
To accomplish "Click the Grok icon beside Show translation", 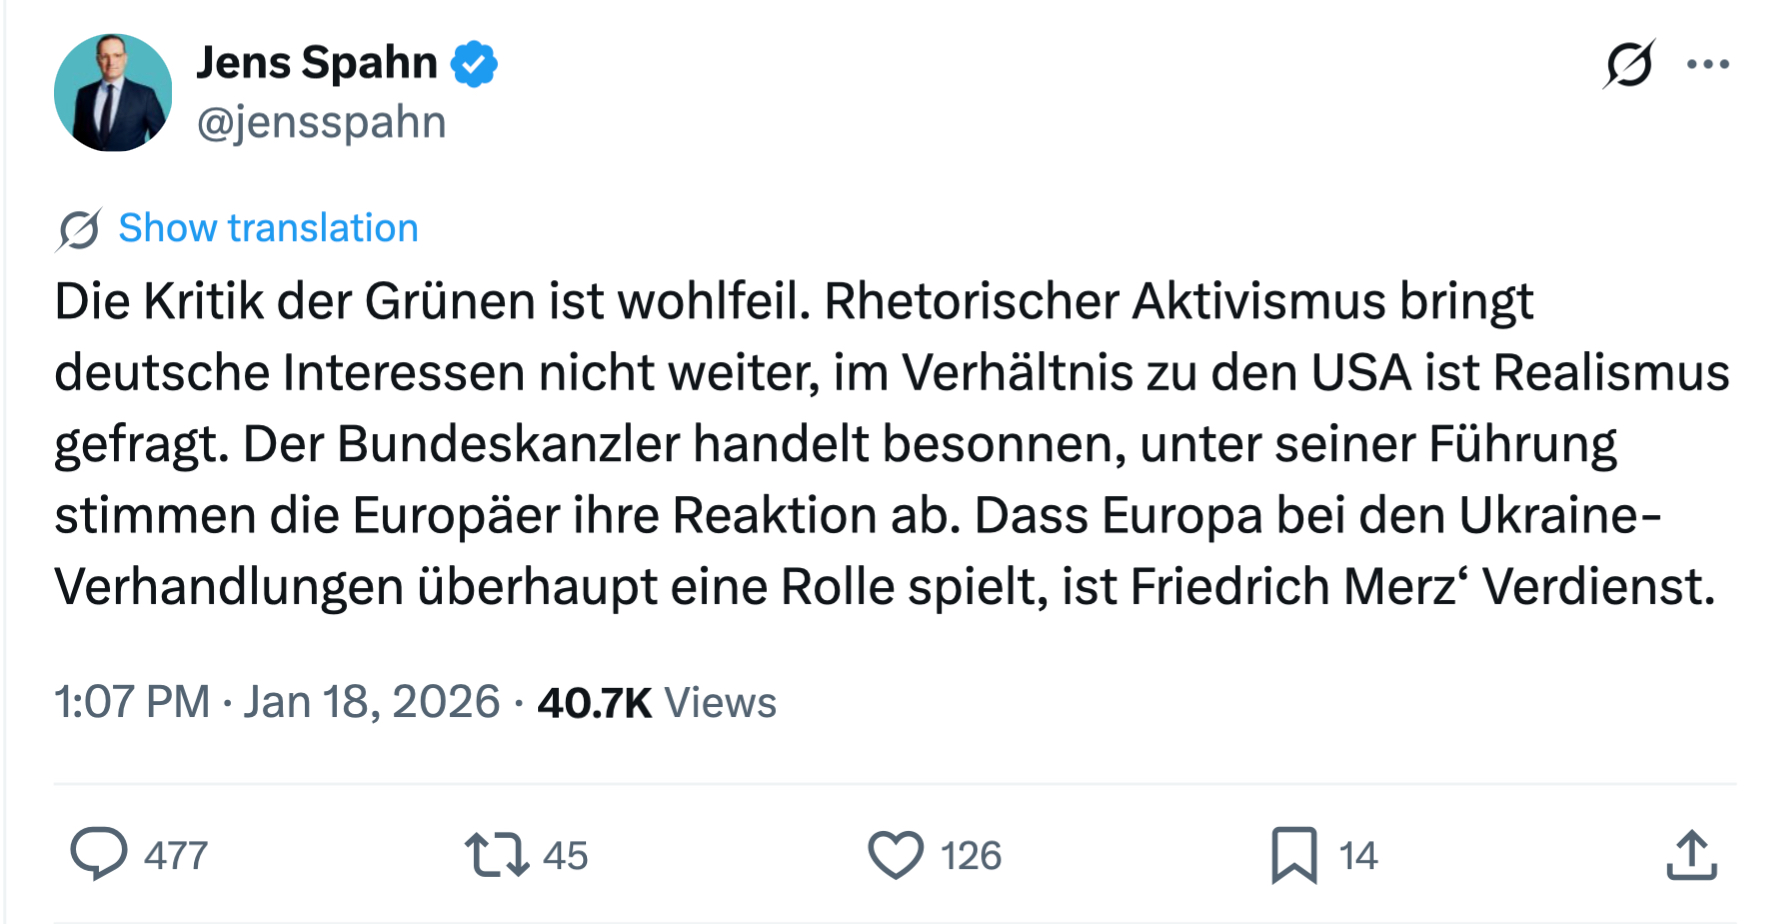I will click(79, 229).
